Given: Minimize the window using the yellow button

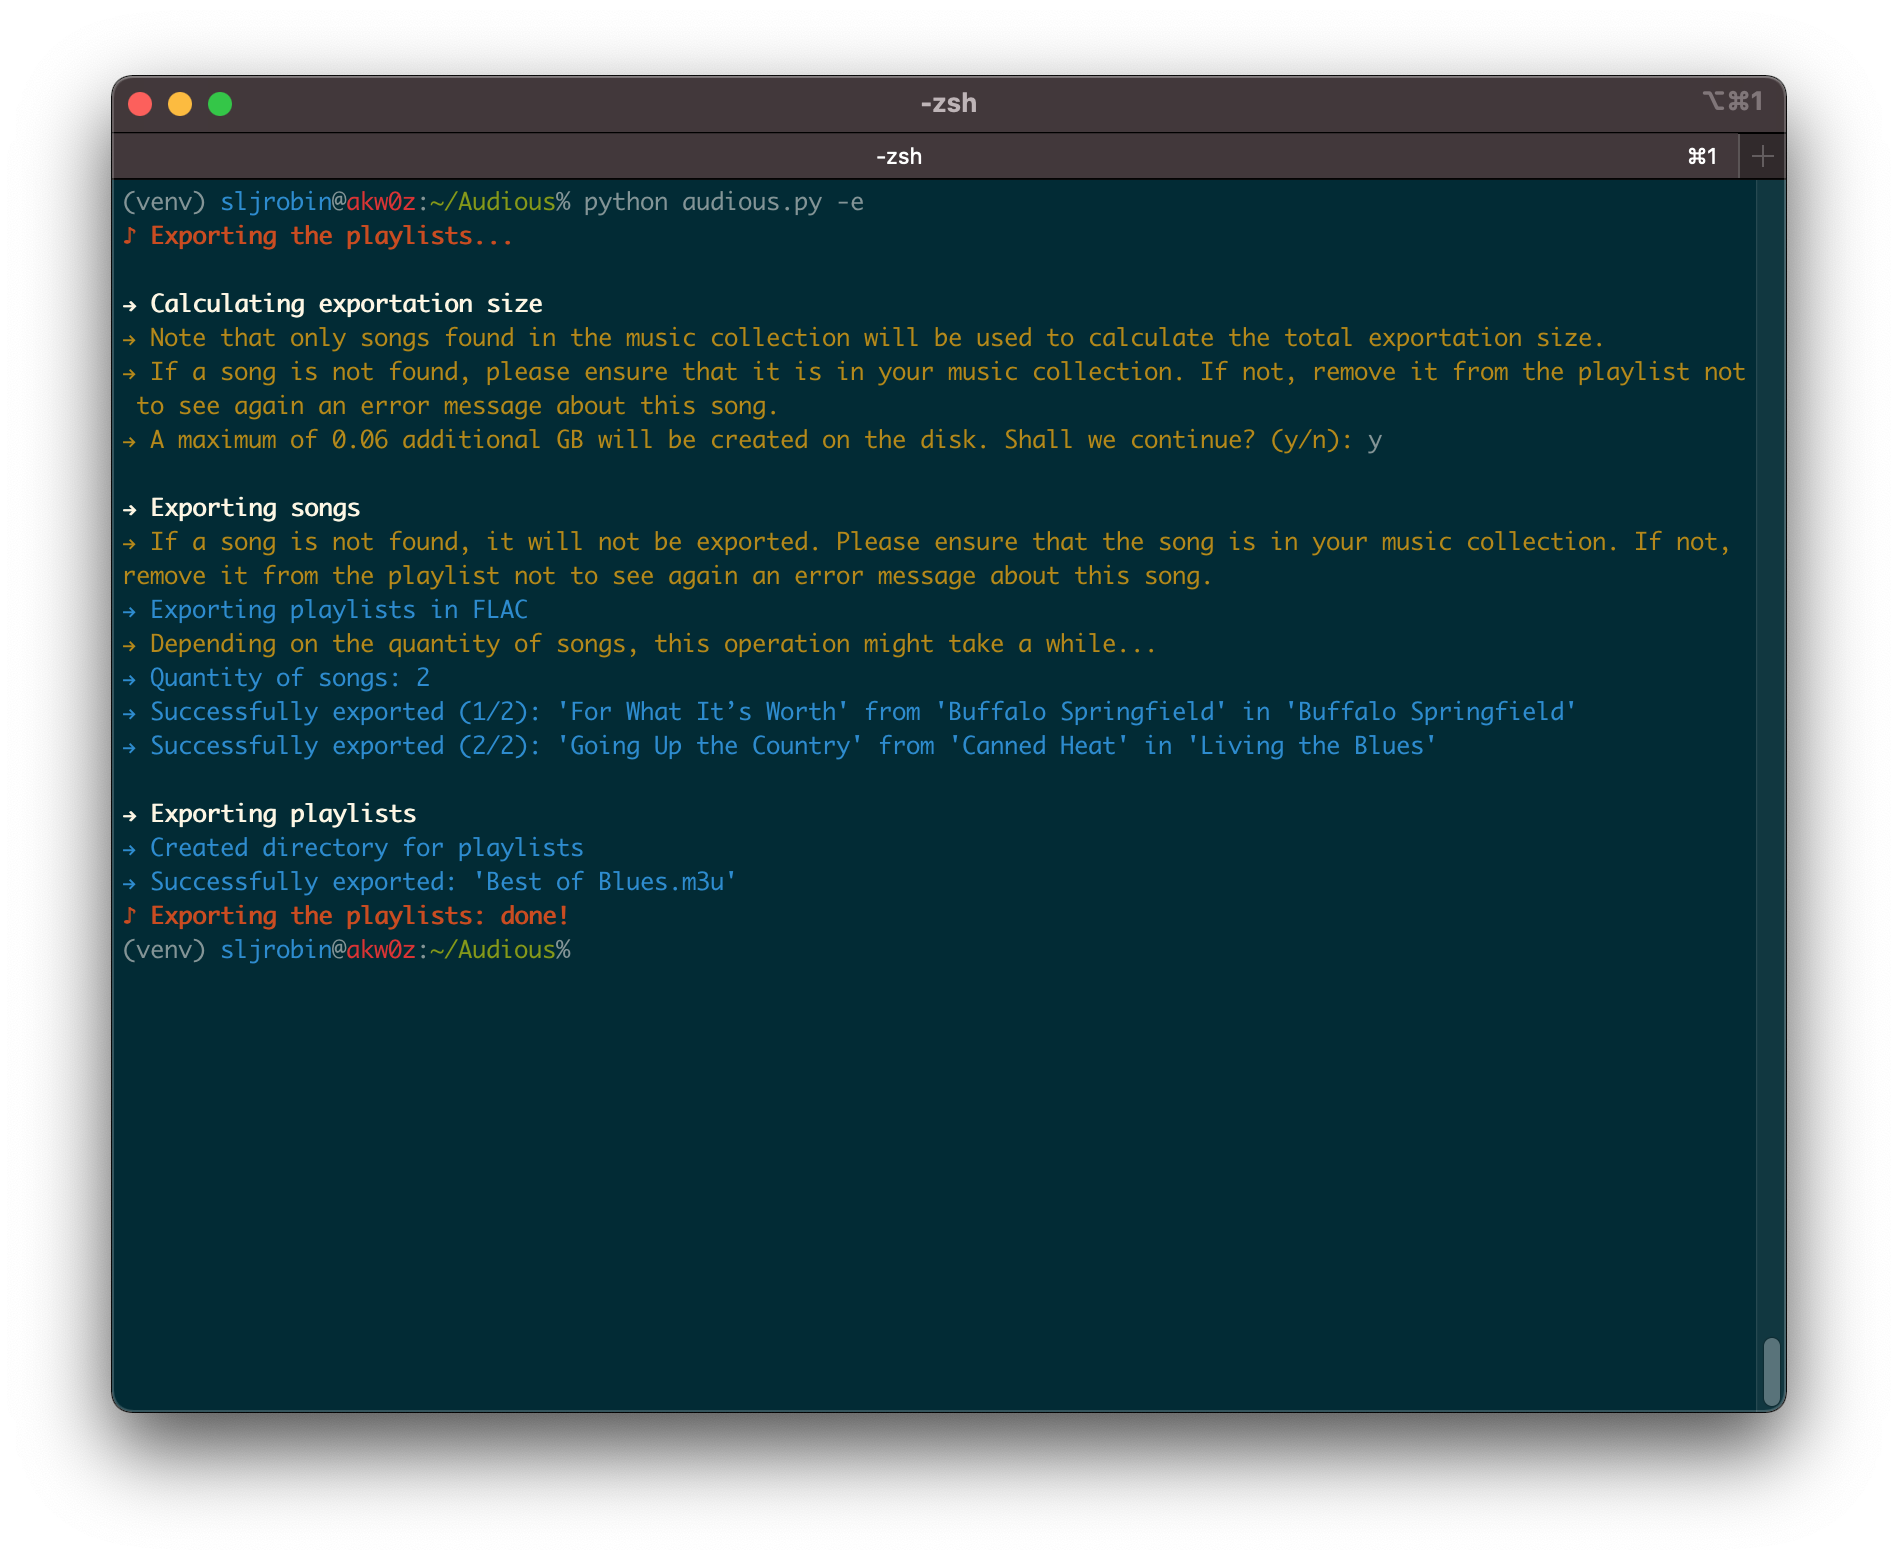Looking at the screenshot, I should tap(180, 104).
